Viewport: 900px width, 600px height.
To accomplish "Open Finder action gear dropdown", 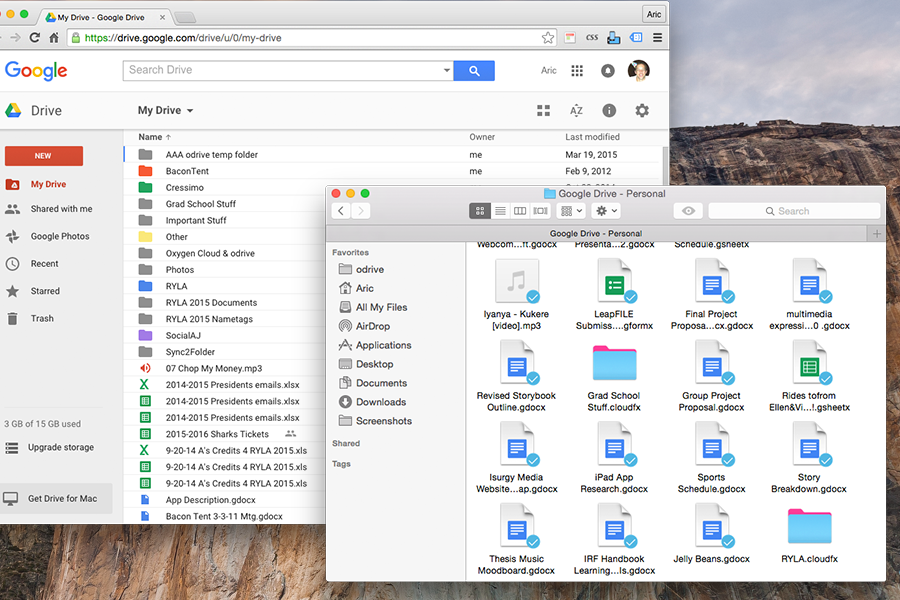I will point(606,211).
